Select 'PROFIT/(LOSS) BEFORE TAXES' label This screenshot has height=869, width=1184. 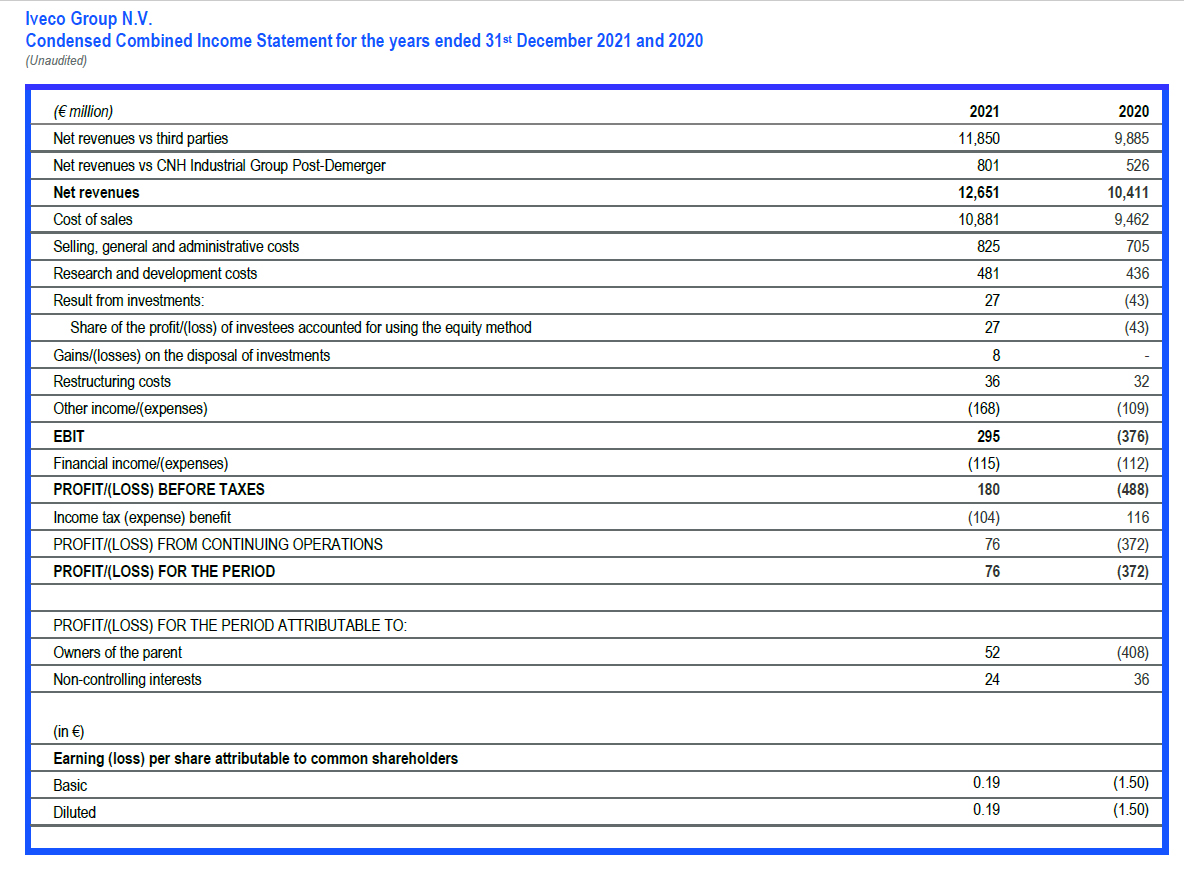tap(159, 490)
